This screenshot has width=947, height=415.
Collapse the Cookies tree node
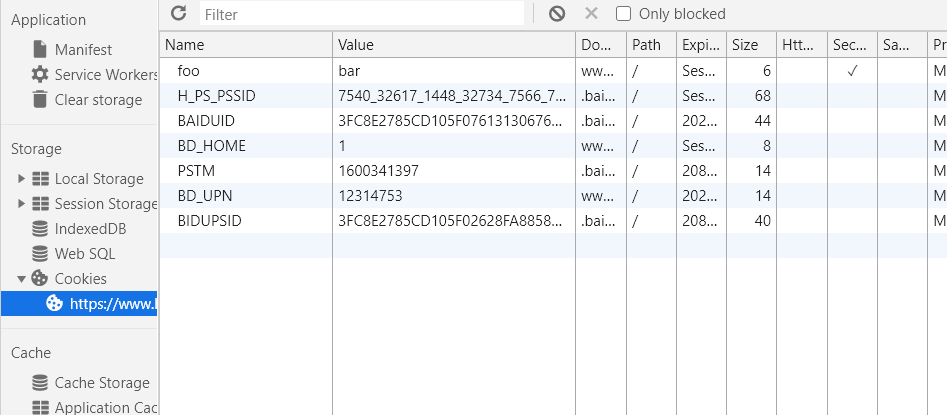point(22,279)
